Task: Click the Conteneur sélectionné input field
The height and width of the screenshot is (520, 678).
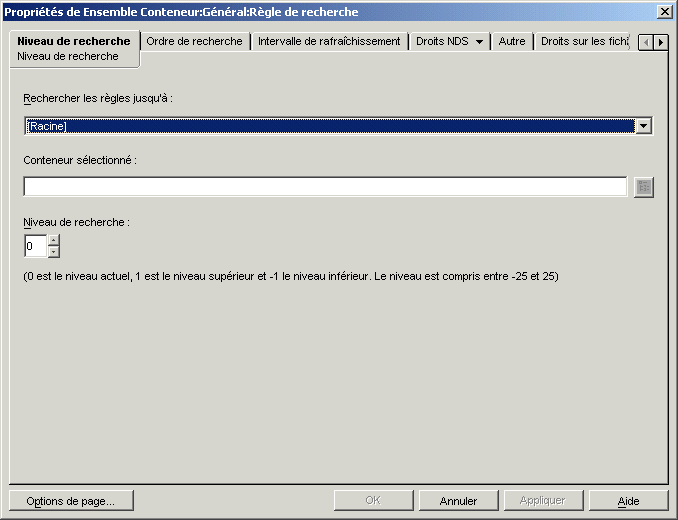Action: tap(325, 187)
